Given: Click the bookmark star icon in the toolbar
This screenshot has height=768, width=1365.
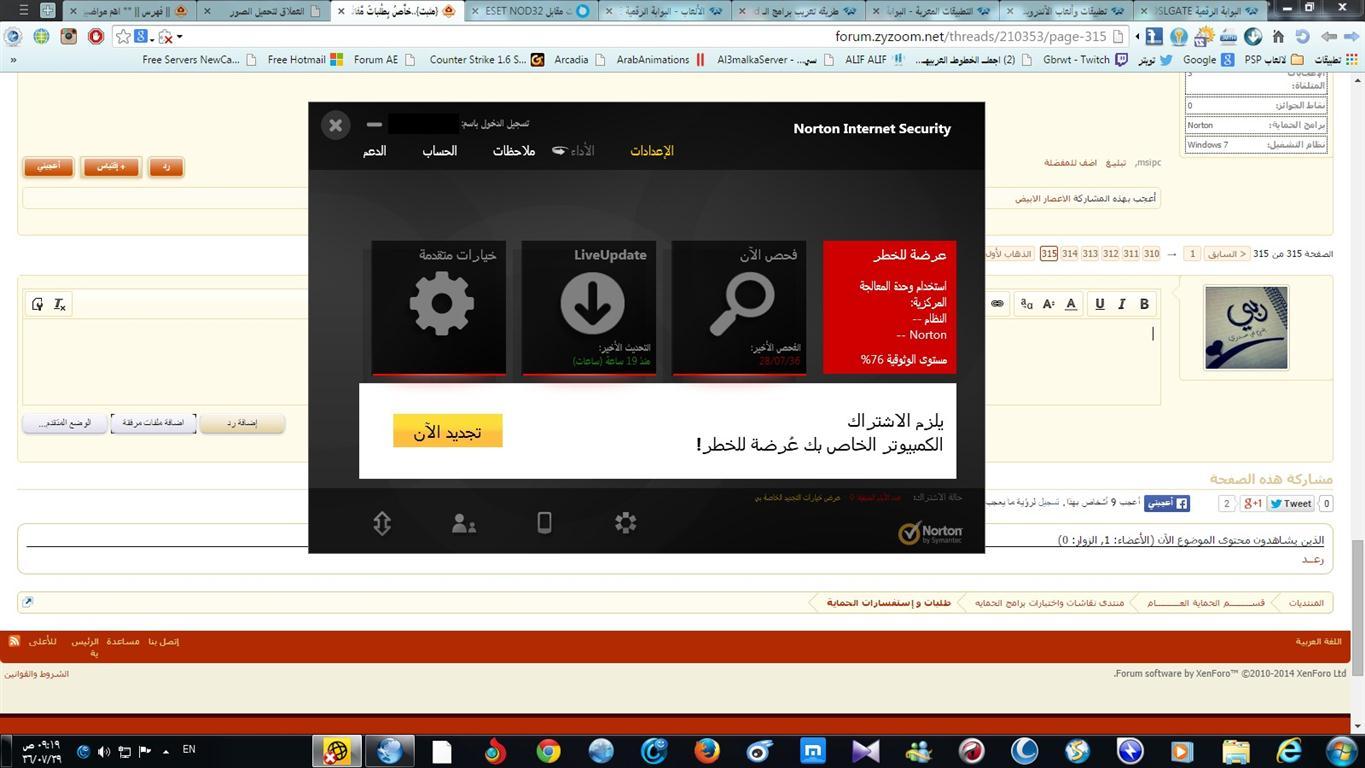Looking at the screenshot, I should click(x=123, y=36).
